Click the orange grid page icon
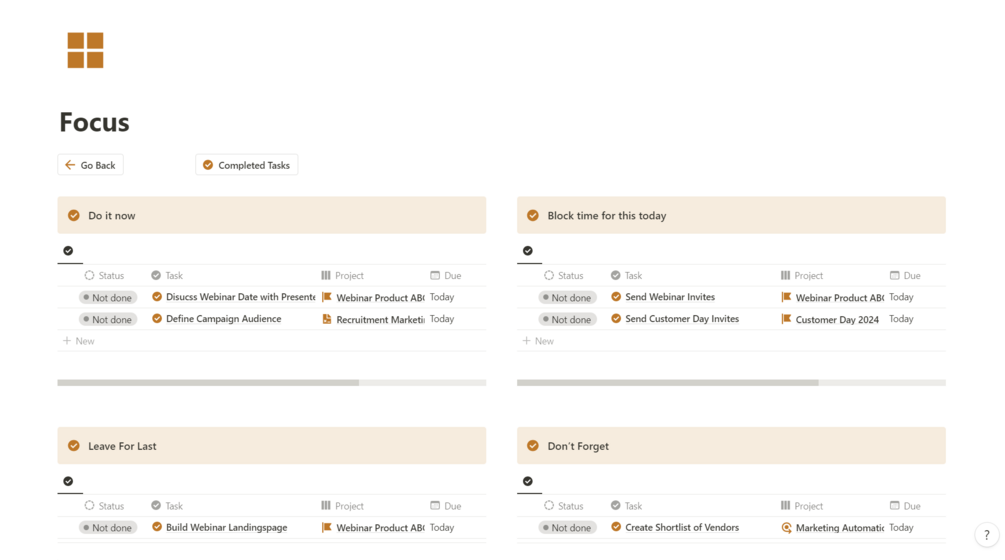This screenshot has height=560, width=1005. pyautogui.click(x=85, y=50)
